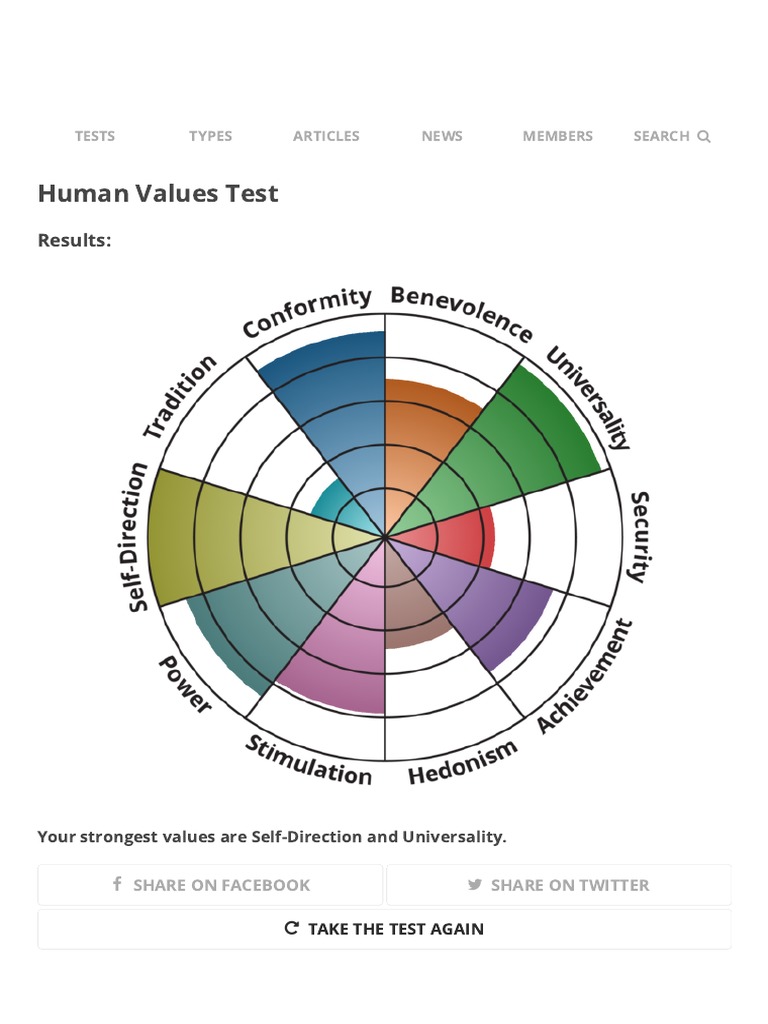This screenshot has width=768, height=1024.
Task: Click the Human Values Test heading
Action: [158, 193]
